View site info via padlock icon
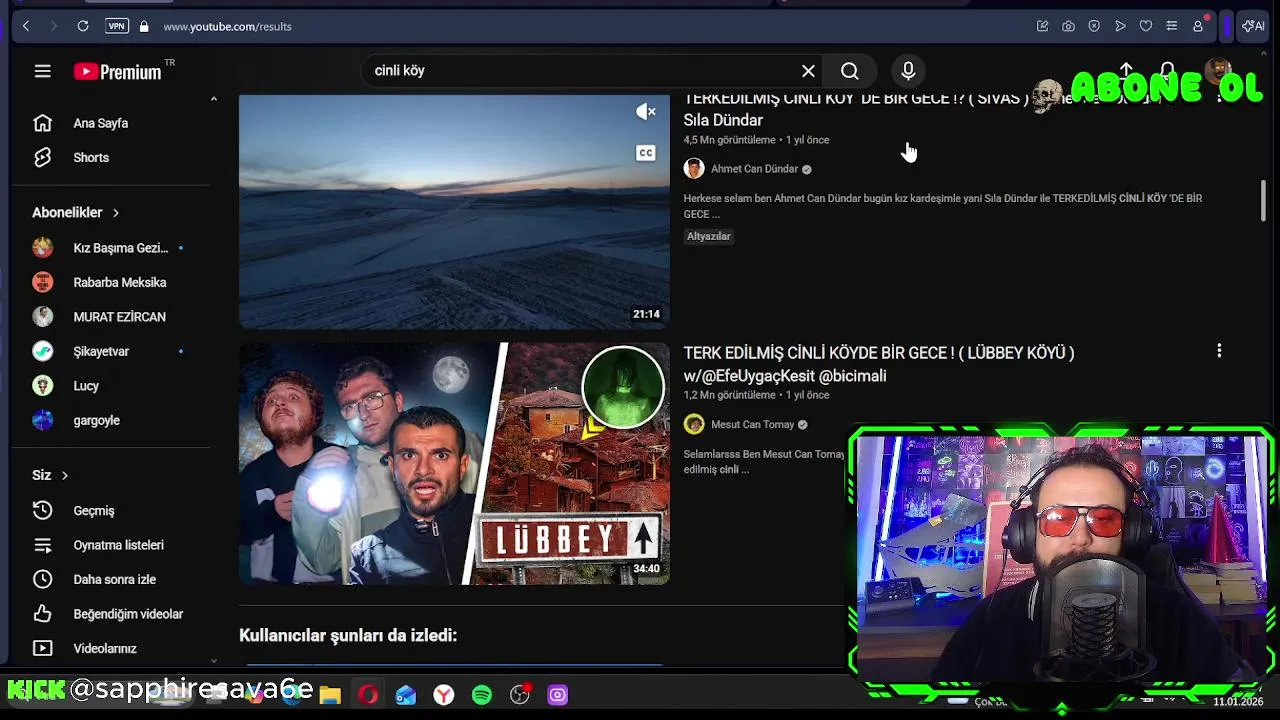The width and height of the screenshot is (1280, 720). click(144, 26)
